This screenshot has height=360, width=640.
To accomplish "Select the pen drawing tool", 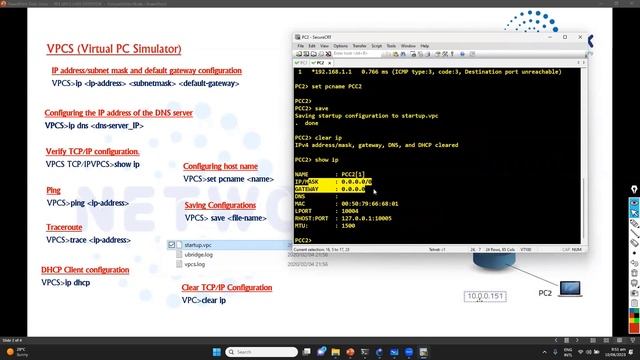I will coord(634,223).
